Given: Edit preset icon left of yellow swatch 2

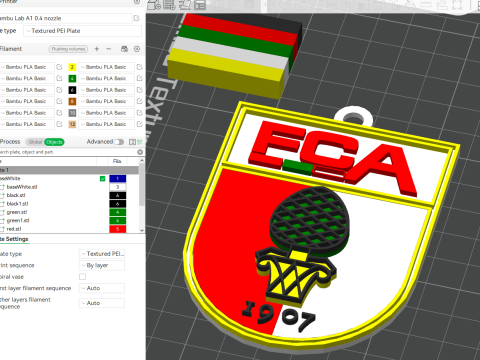Looking at the screenshot, I should coord(59,67).
